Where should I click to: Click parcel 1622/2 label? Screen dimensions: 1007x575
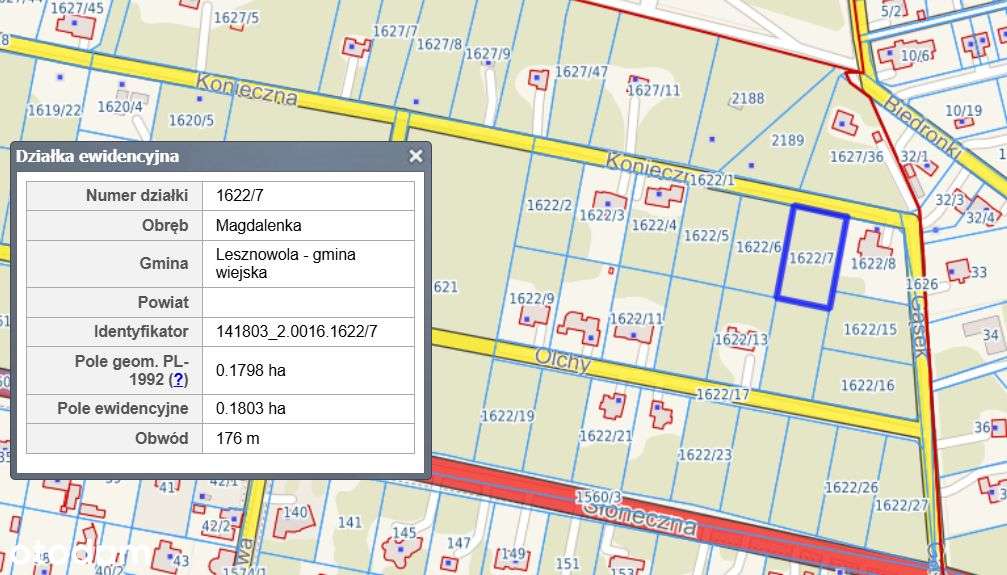click(549, 205)
